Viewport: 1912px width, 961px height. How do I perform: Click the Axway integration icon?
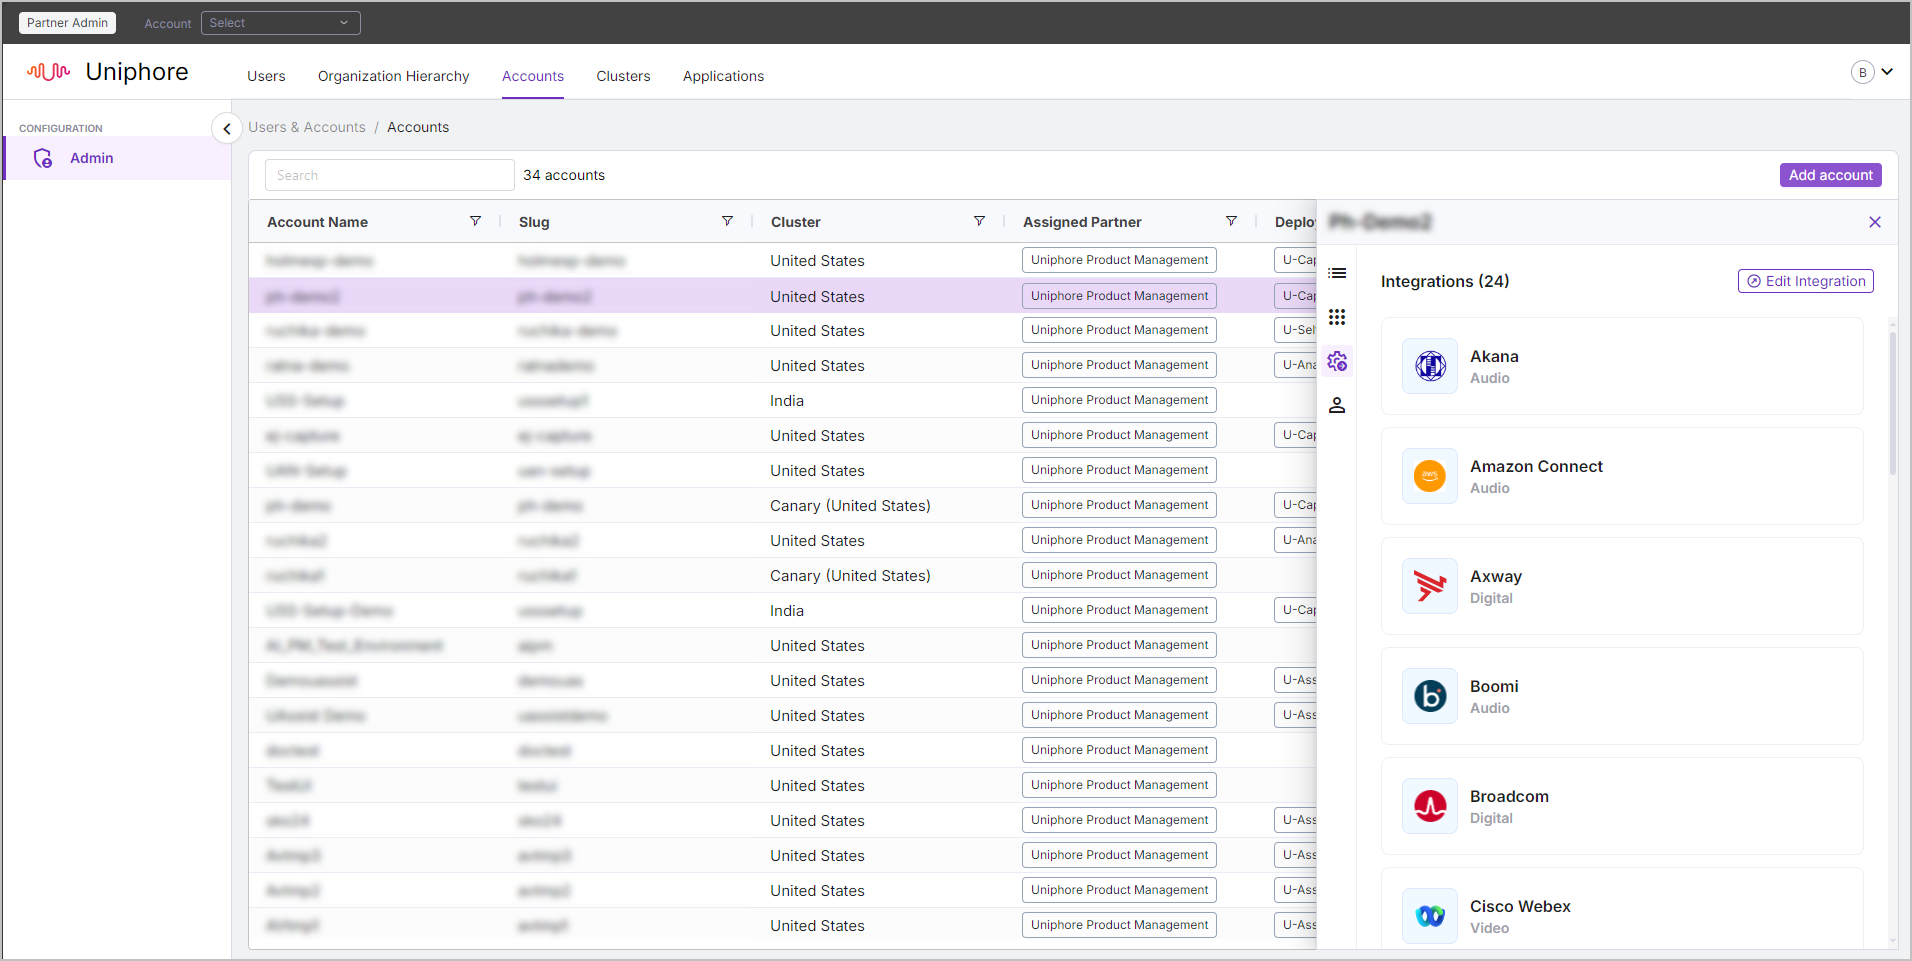tap(1430, 586)
